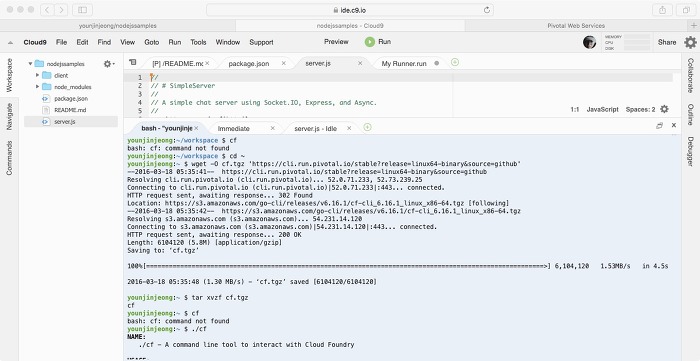Open package.json in file tree

click(71, 99)
